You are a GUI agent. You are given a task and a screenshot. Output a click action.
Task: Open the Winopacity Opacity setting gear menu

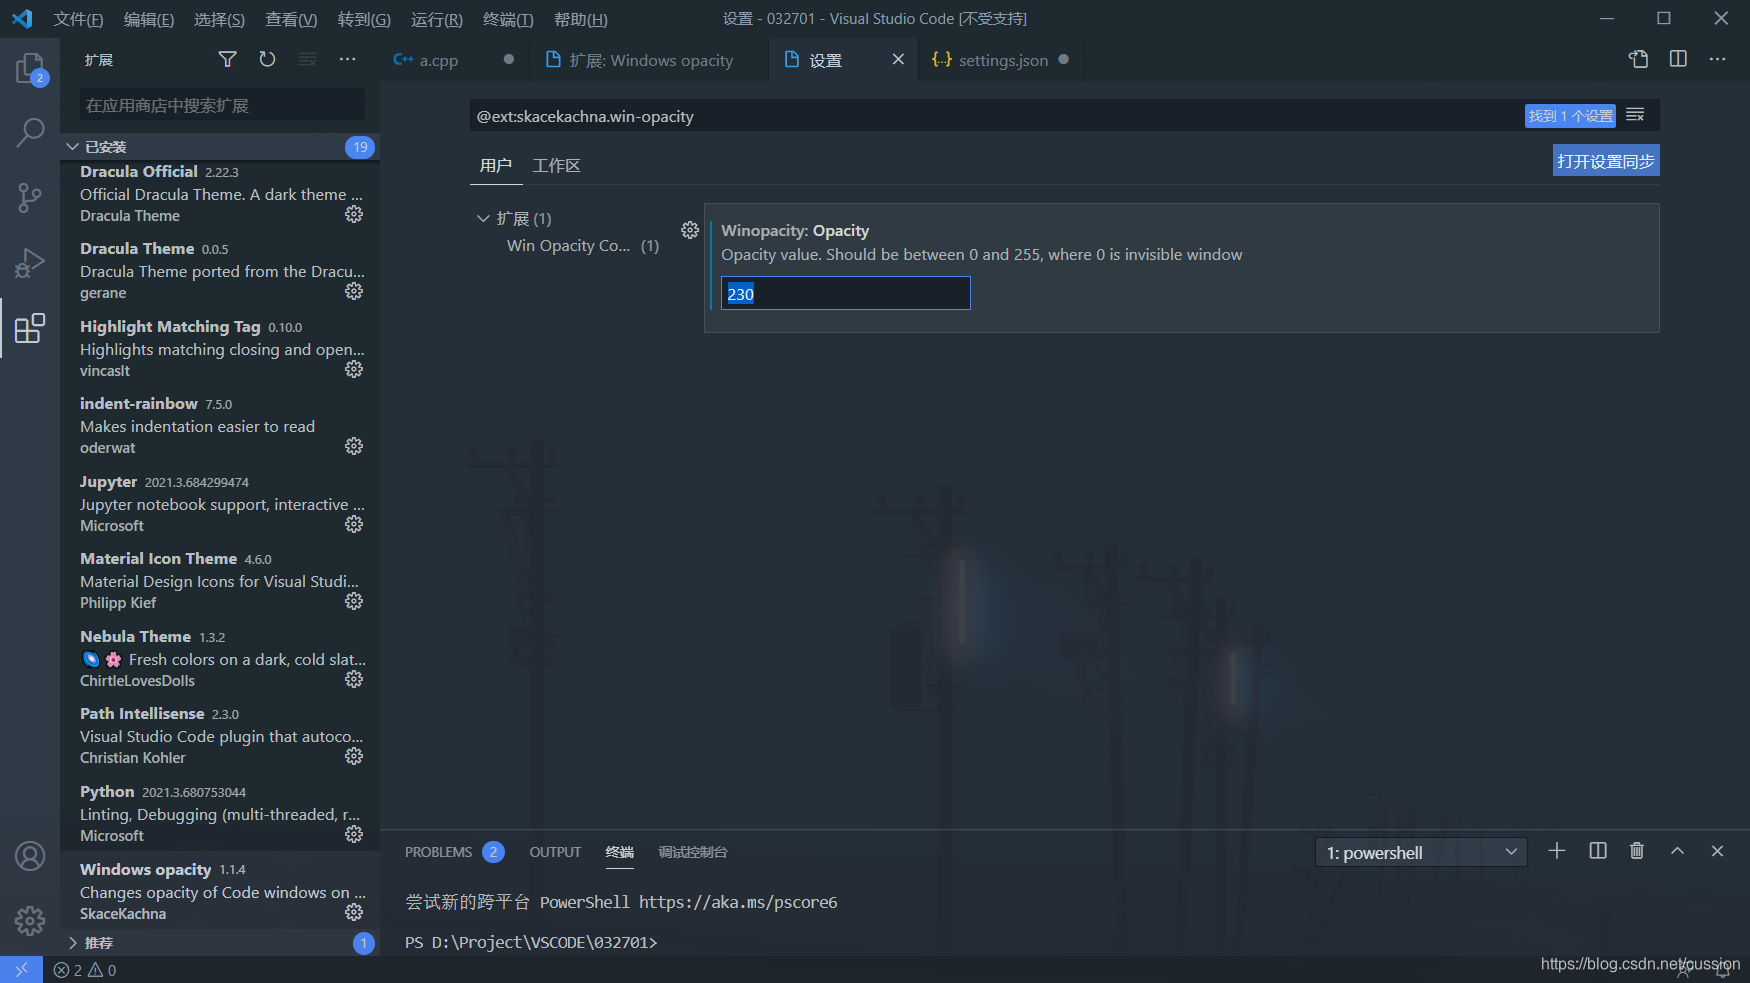[x=690, y=230]
